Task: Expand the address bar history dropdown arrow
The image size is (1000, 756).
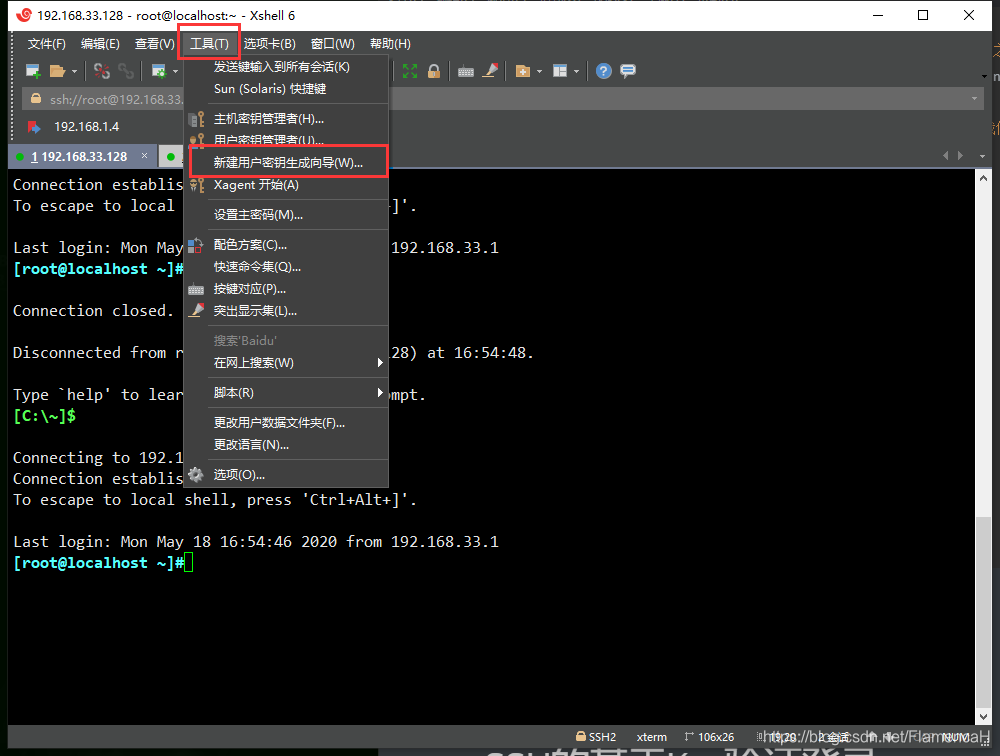Action: (x=974, y=99)
